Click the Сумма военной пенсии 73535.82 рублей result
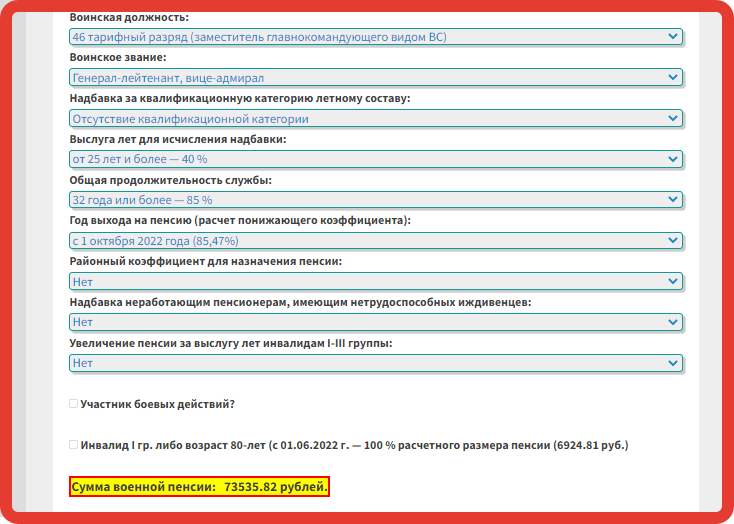The height and width of the screenshot is (524, 734). click(199, 487)
